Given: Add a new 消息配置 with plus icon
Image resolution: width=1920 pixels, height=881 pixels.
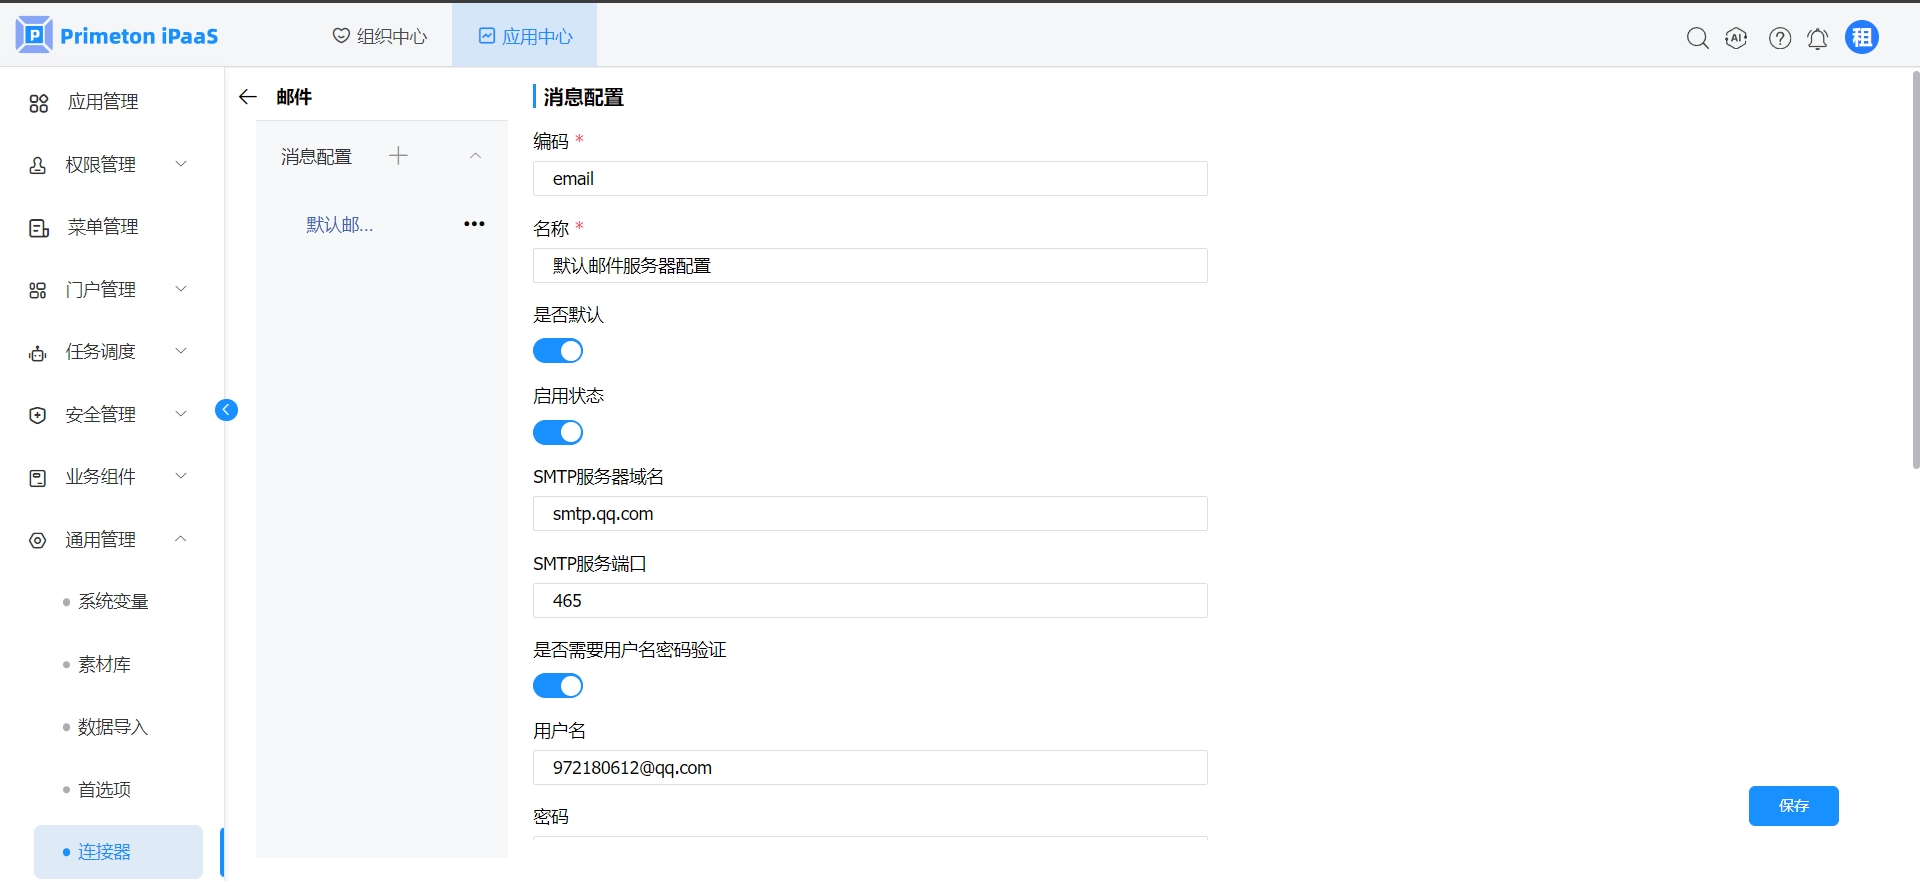Looking at the screenshot, I should click(x=398, y=156).
